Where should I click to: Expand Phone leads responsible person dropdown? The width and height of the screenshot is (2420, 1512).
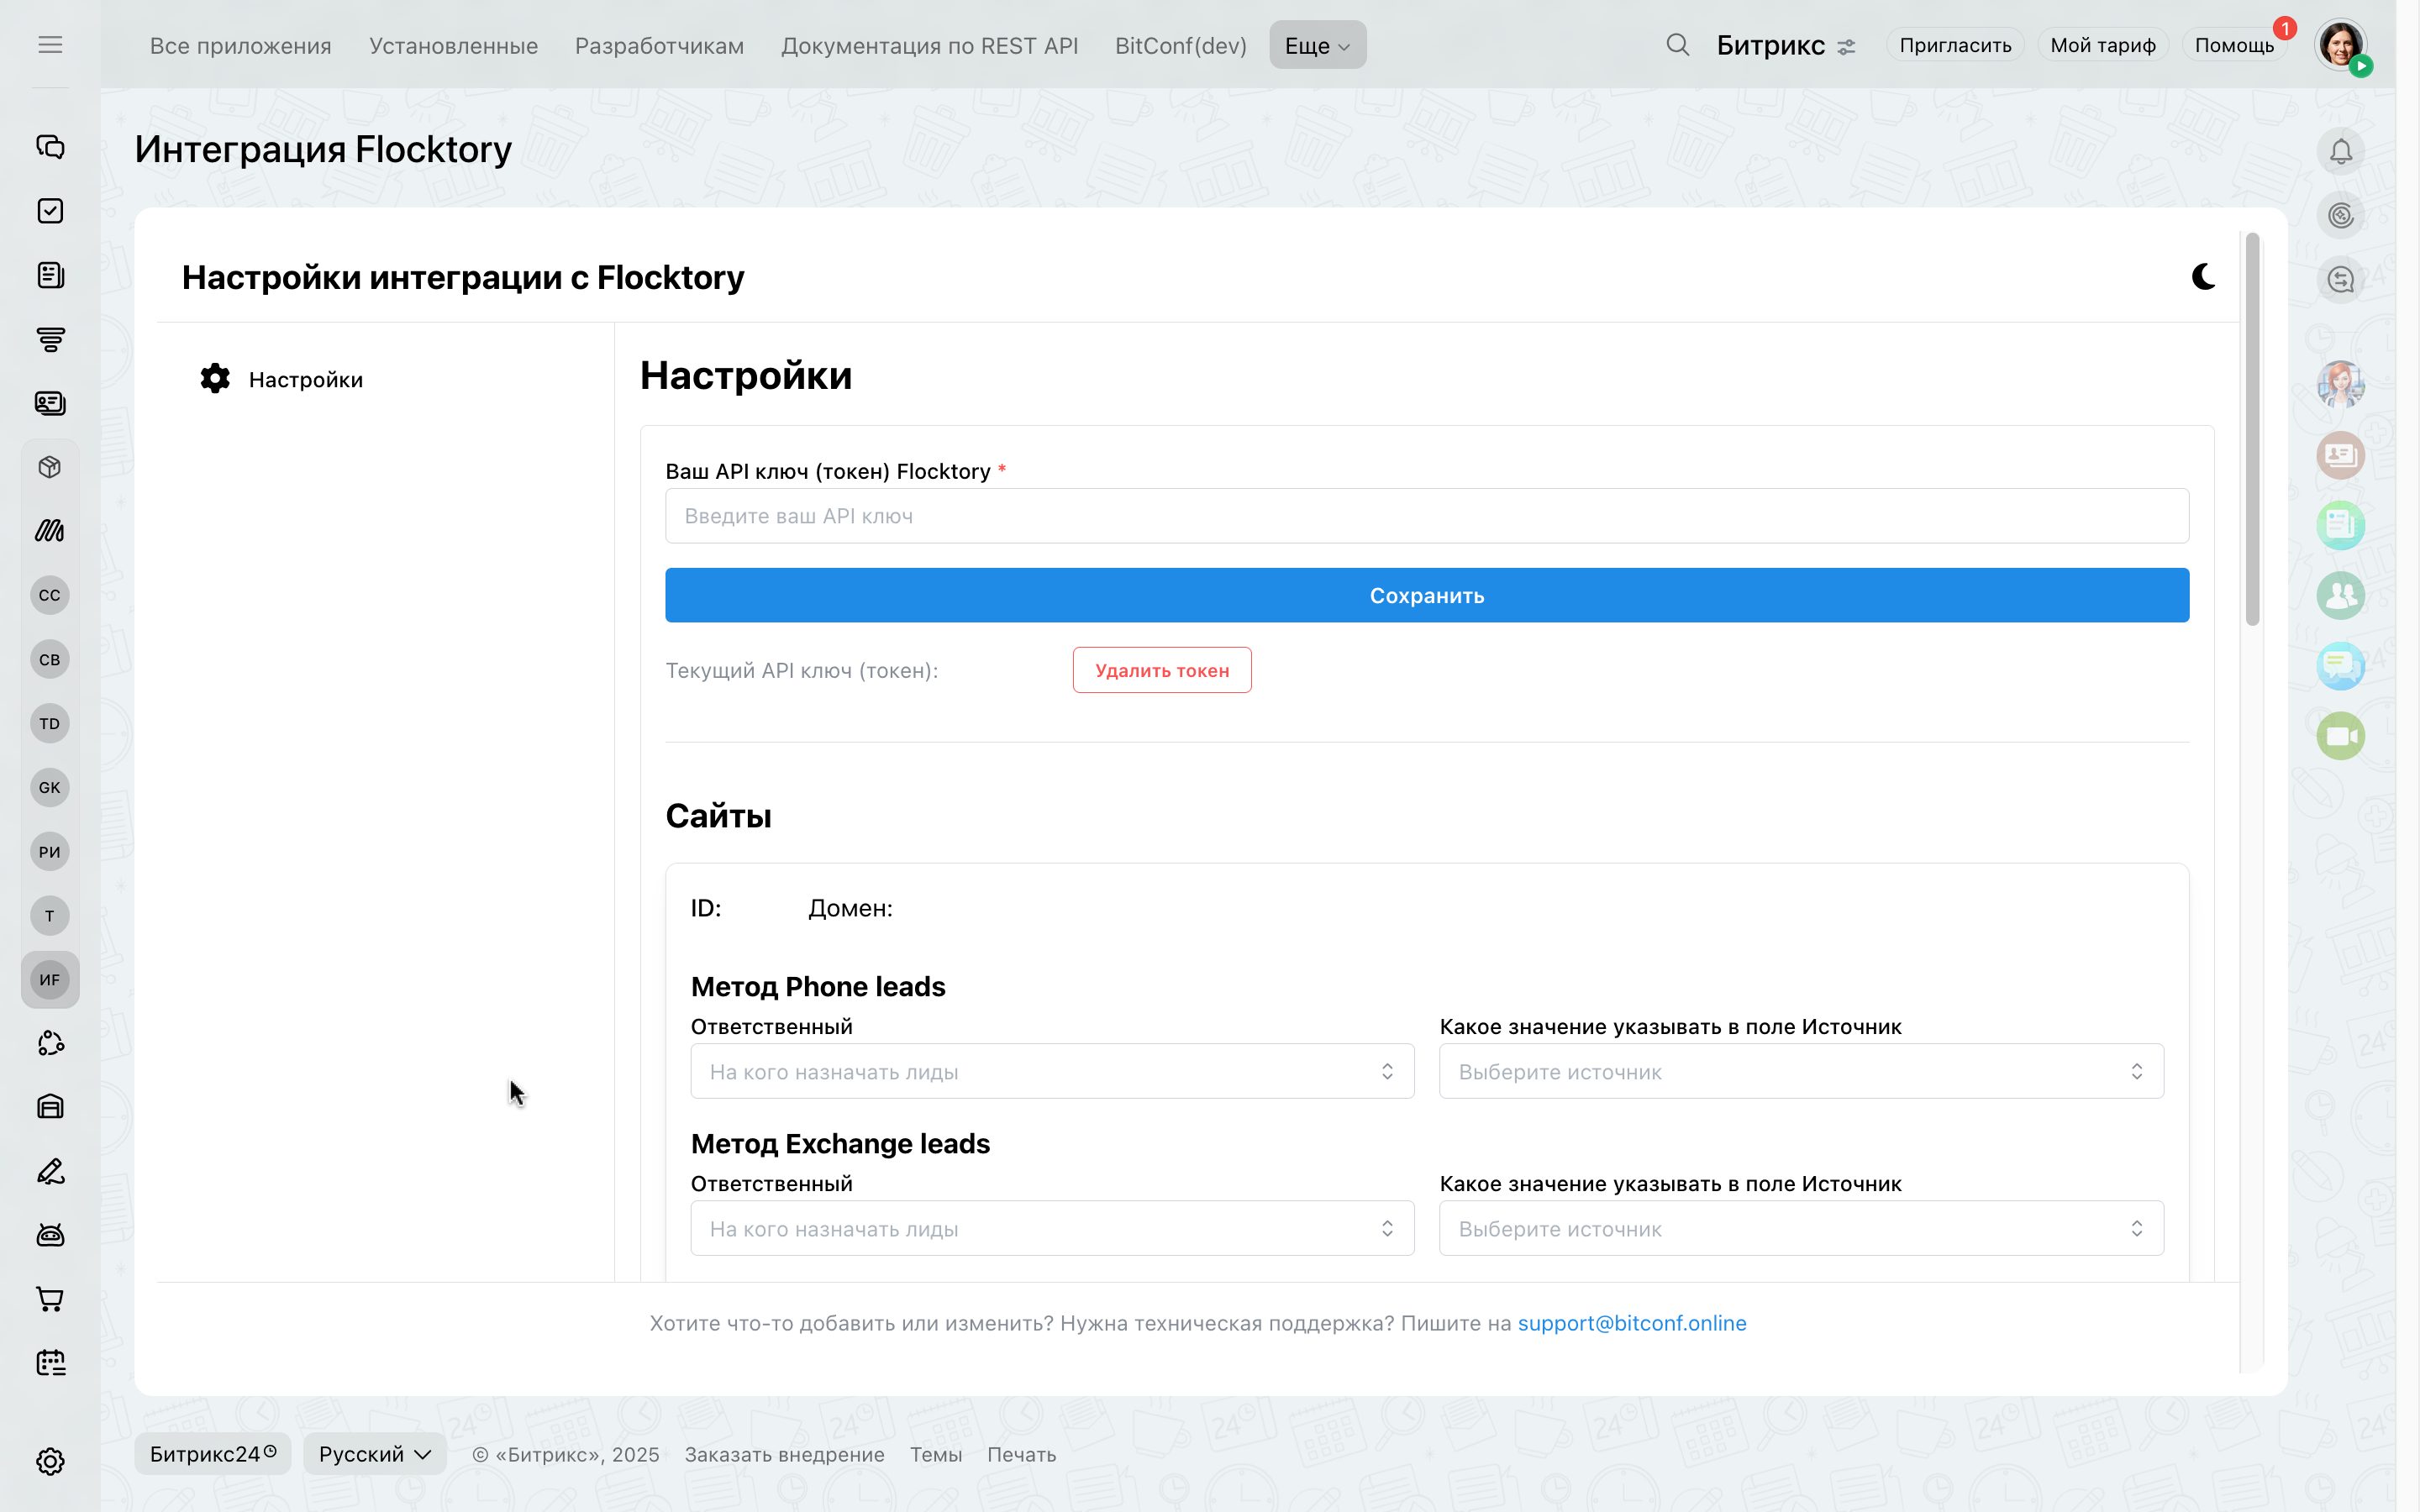(x=1052, y=1071)
